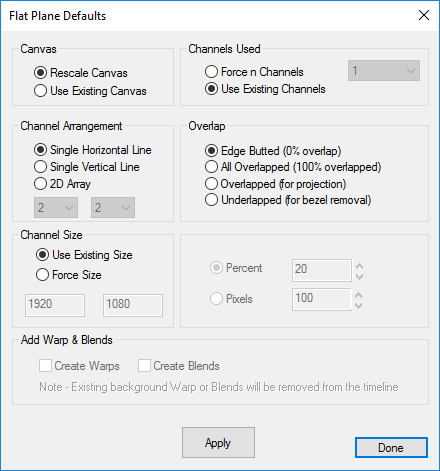Choose Overlapped (for projection) option

point(275,184)
